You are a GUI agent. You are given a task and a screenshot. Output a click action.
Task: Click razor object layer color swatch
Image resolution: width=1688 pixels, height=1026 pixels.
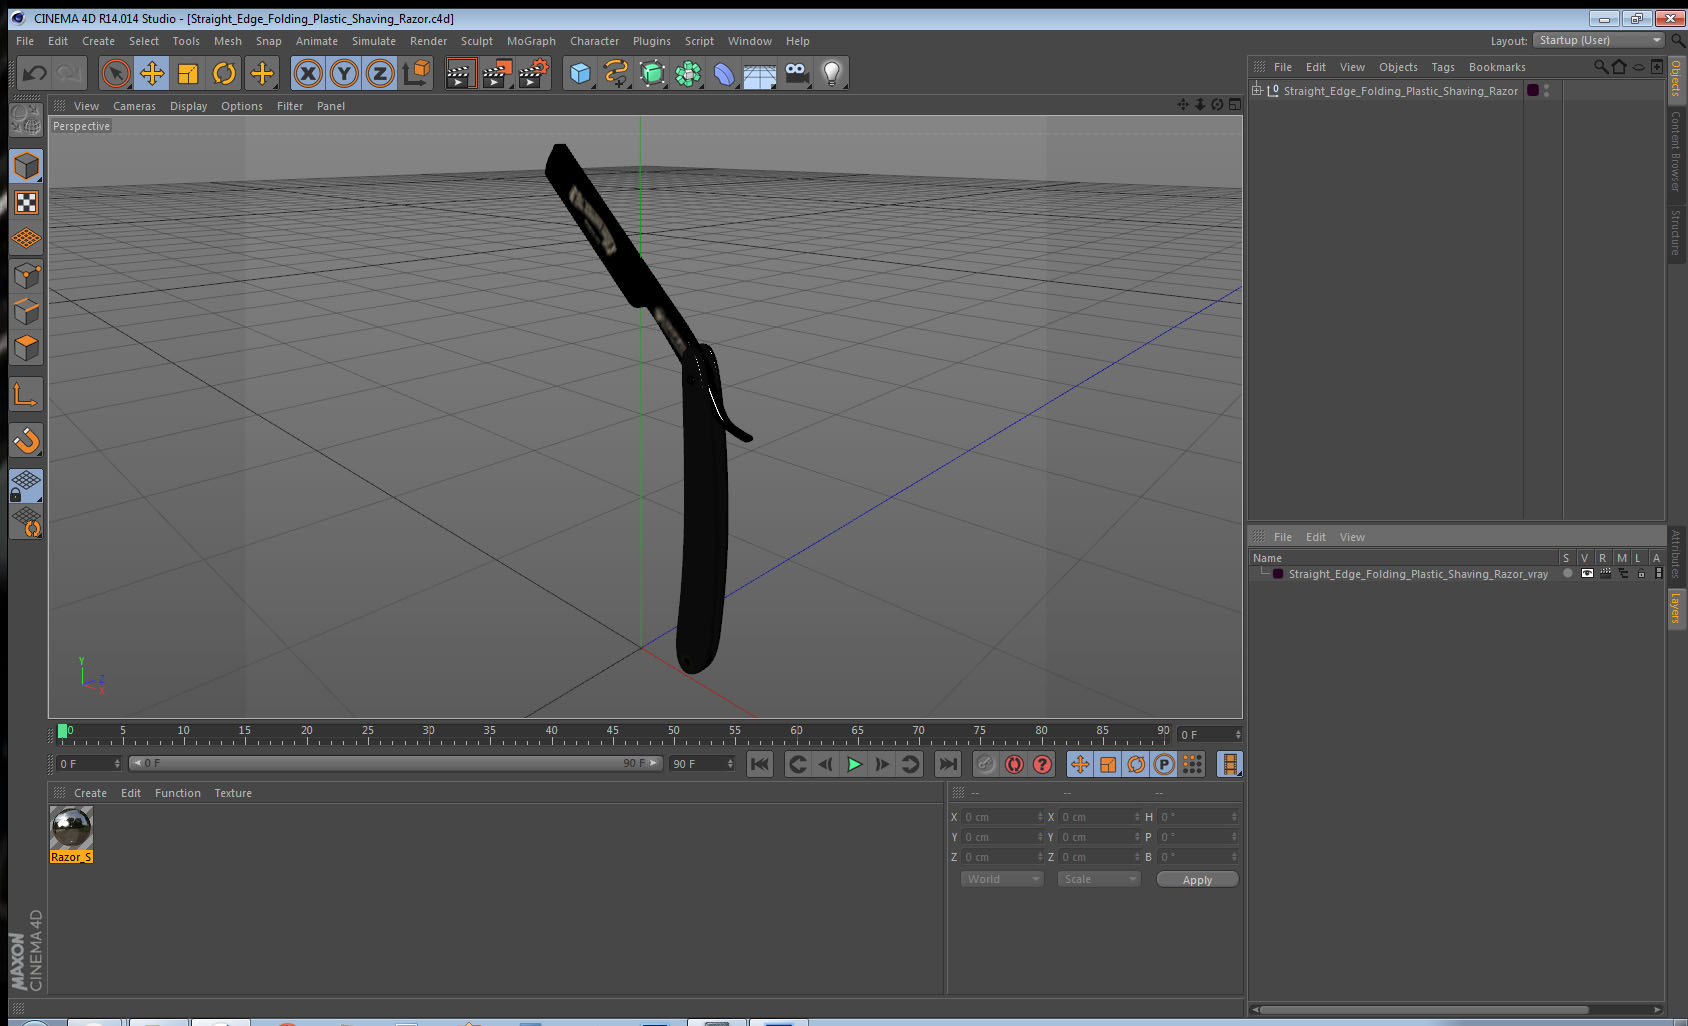pyautogui.click(x=1532, y=90)
